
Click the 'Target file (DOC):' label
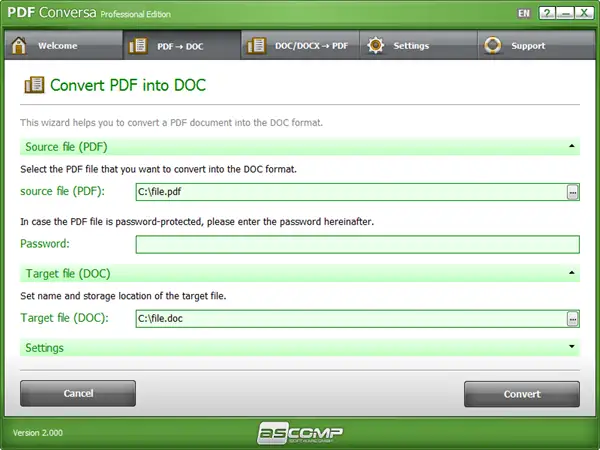coord(64,318)
